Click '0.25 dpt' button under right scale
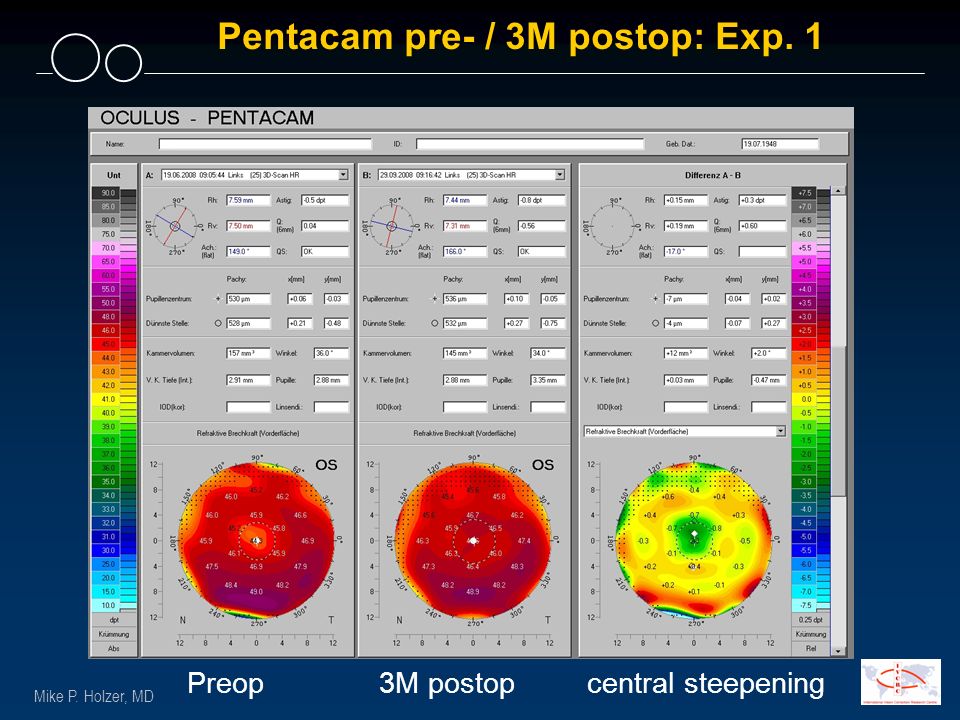960x720 pixels. click(x=811, y=620)
